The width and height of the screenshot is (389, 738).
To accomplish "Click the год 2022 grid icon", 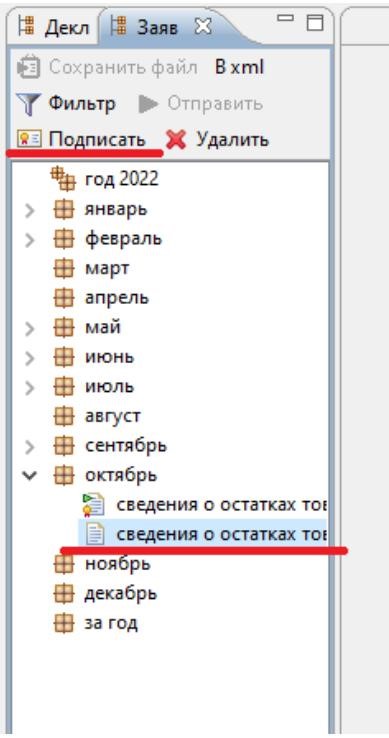I will [x=63, y=179].
